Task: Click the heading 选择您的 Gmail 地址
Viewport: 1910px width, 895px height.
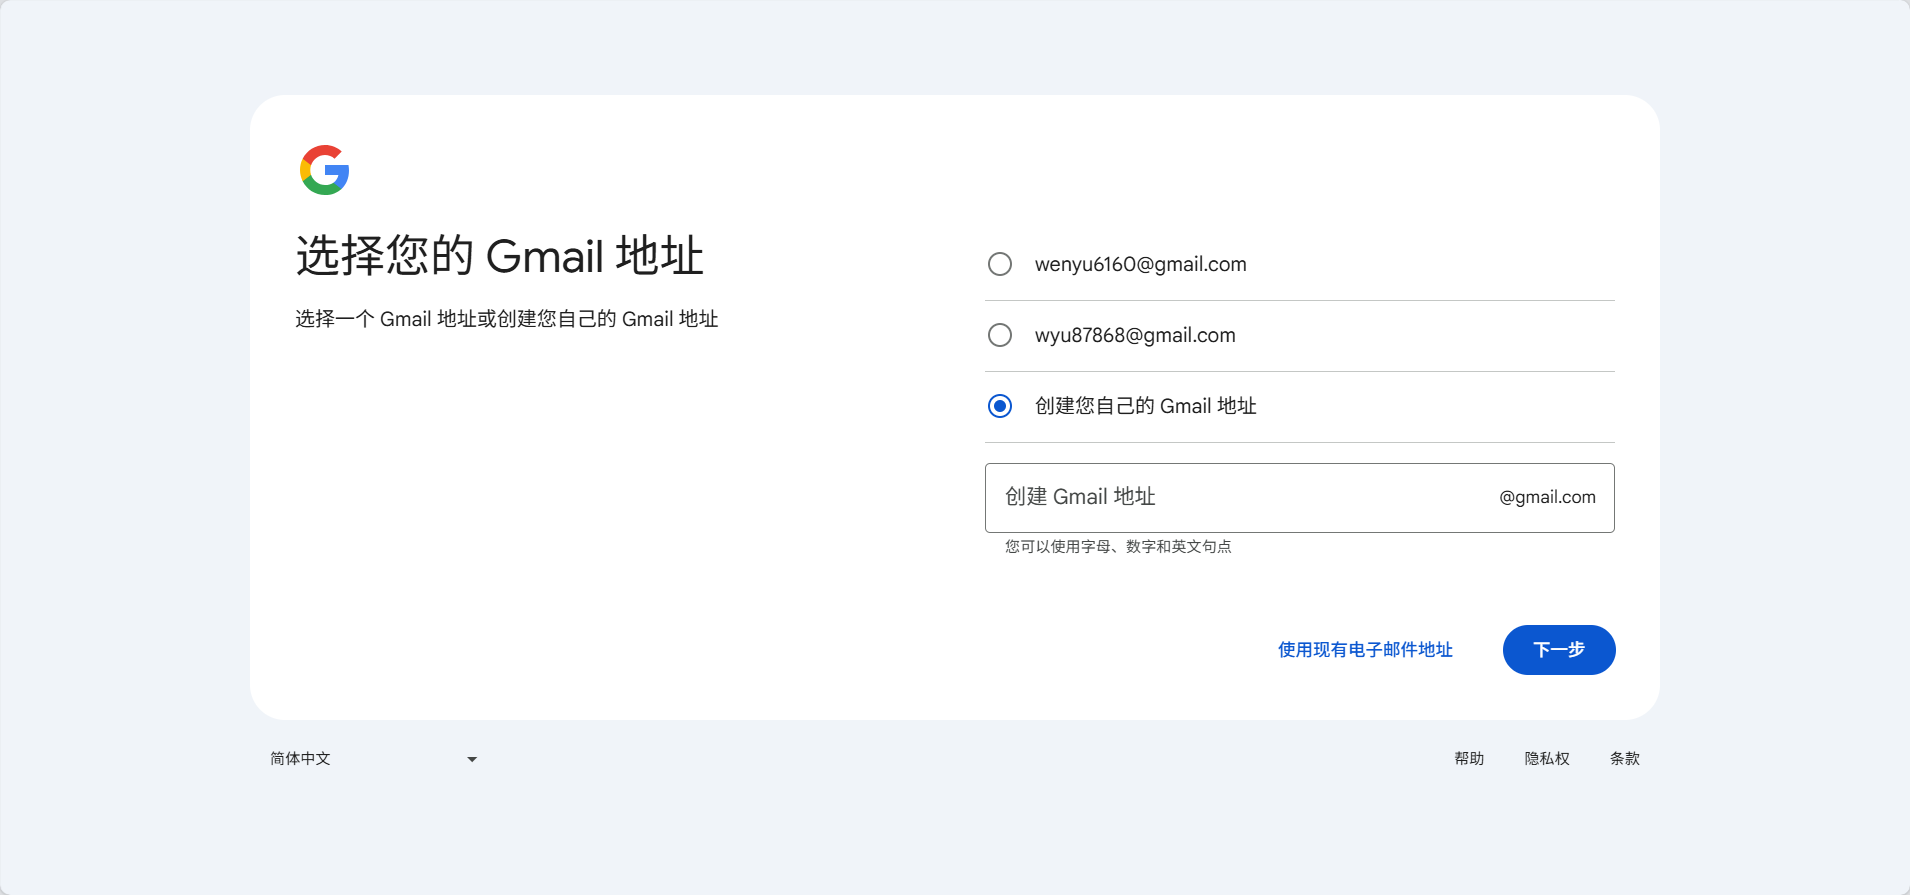Action: coord(500,256)
